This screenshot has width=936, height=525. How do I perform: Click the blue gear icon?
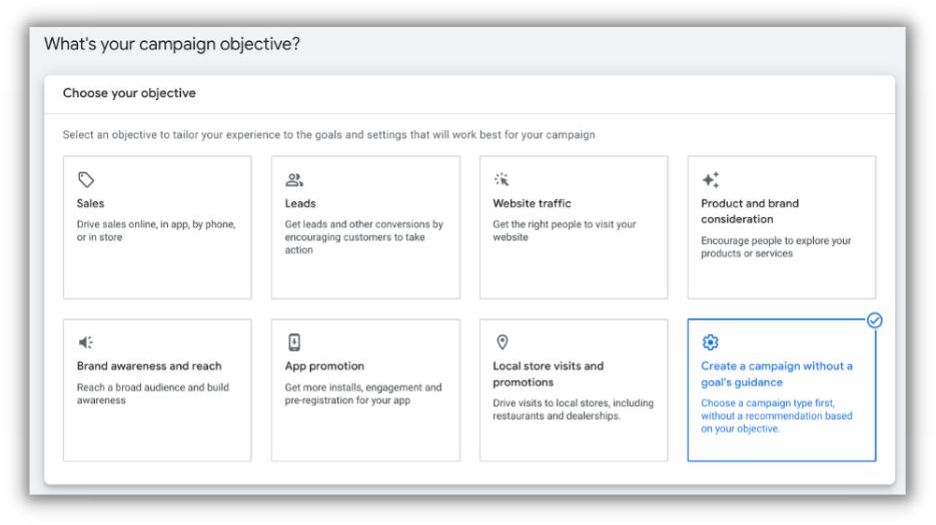[710, 343]
